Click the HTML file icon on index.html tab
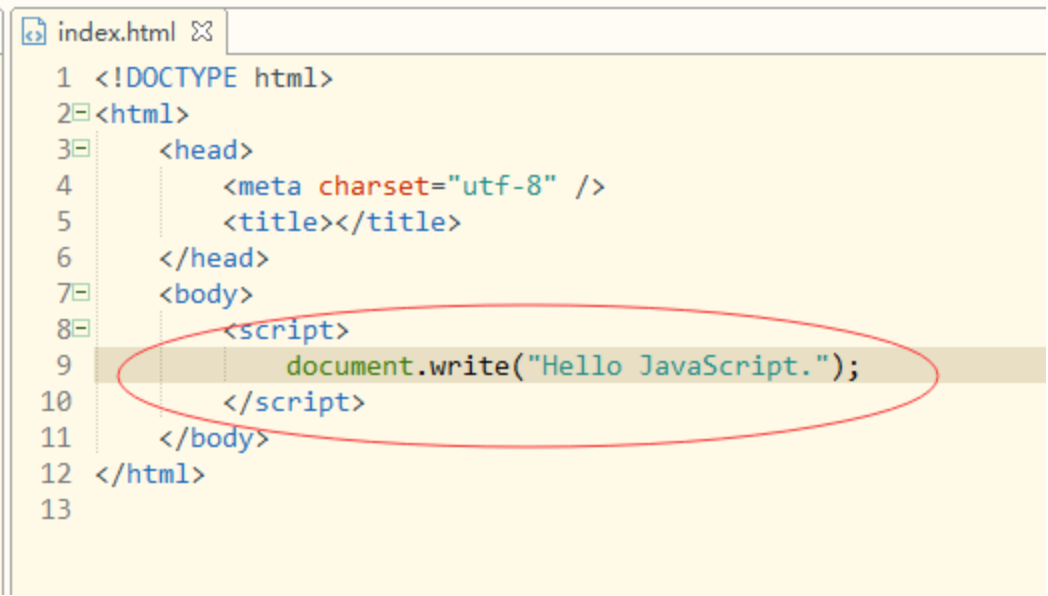Screen dimensions: 1048x596 tap(33, 32)
